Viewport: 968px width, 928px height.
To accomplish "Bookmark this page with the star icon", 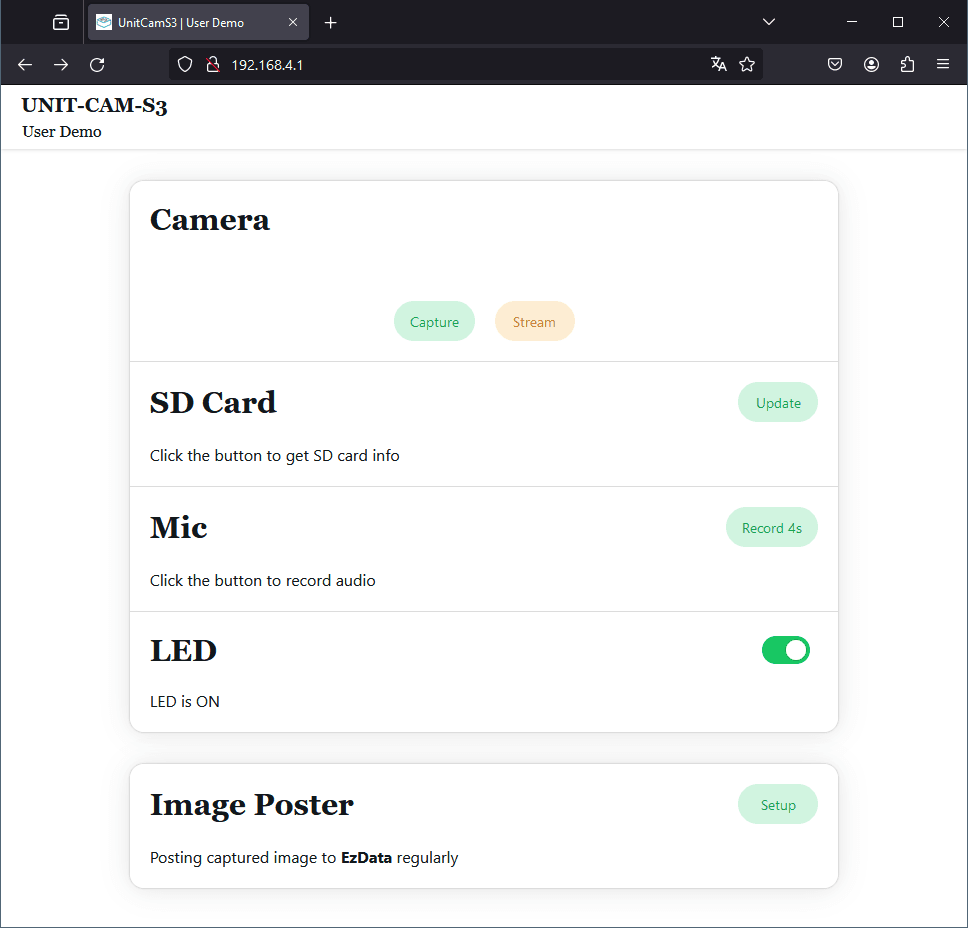I will tap(747, 65).
